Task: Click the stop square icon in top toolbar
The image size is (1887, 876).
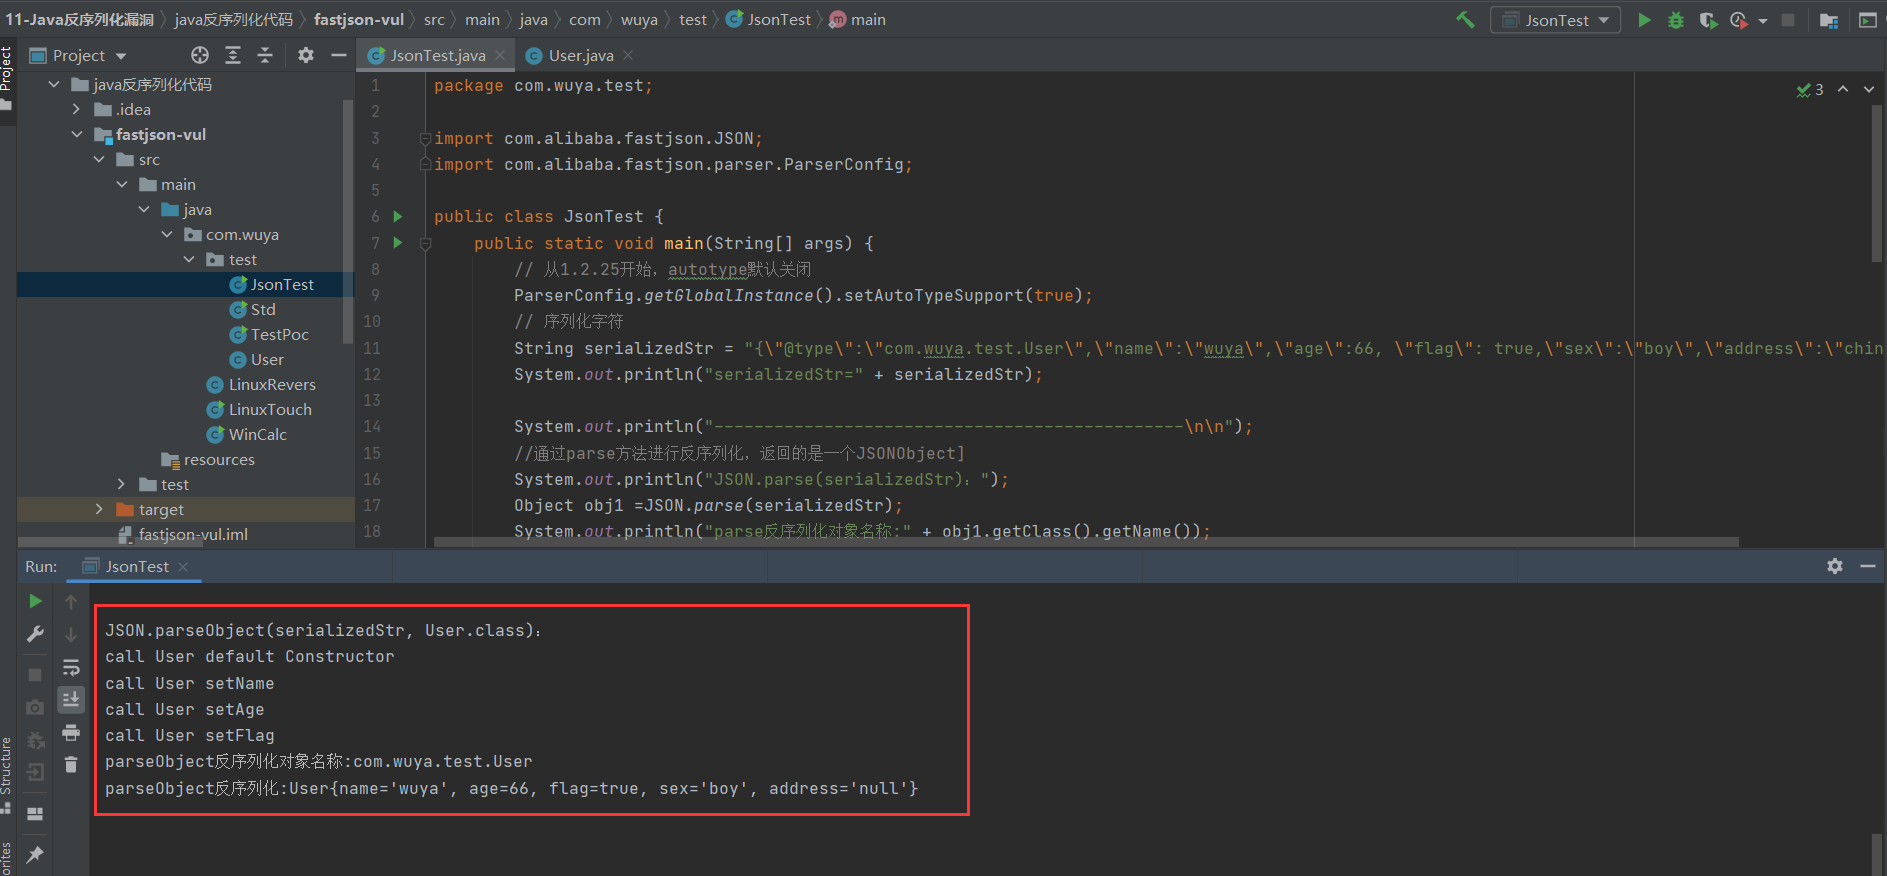Action: coord(1788,20)
